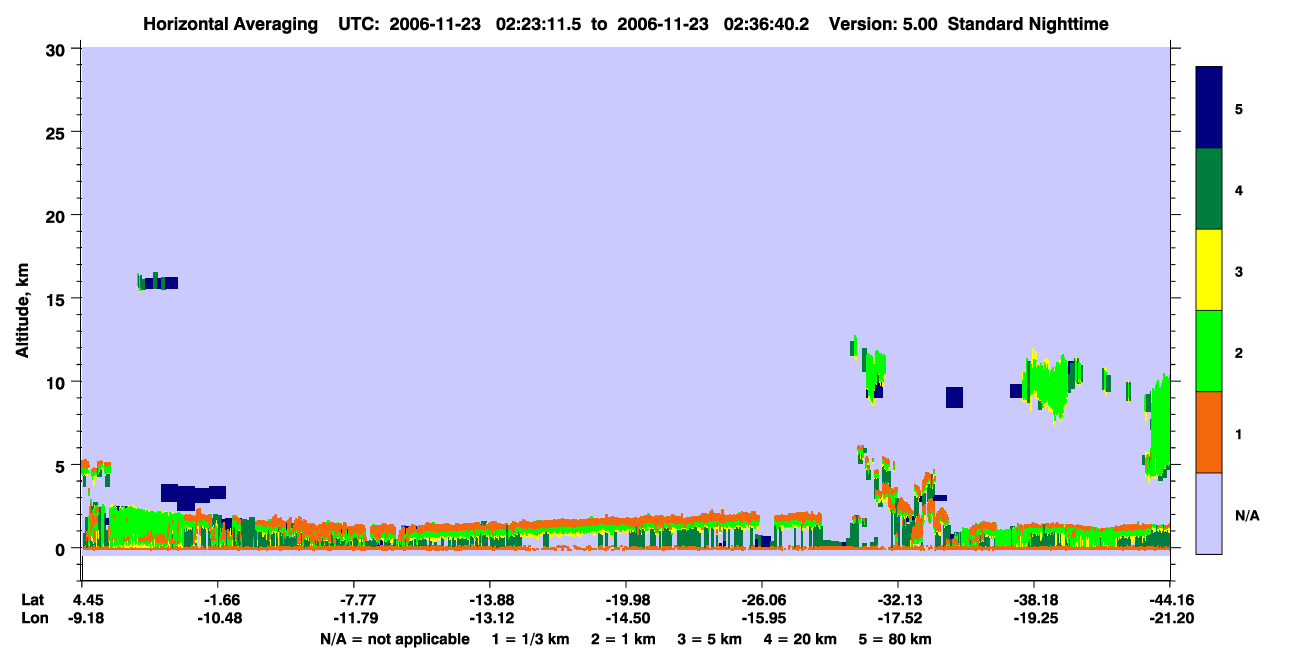1300x667 pixels.
Task: Click the '1 = 1/3 km' legend entry
Action: coord(531,639)
